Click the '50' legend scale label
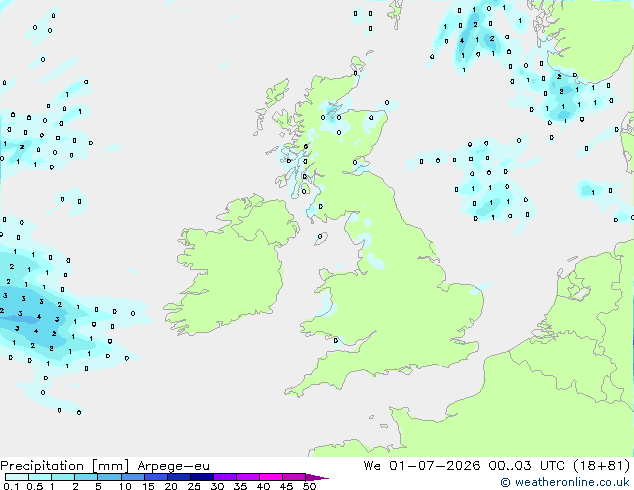634x490 pixels. point(309,486)
